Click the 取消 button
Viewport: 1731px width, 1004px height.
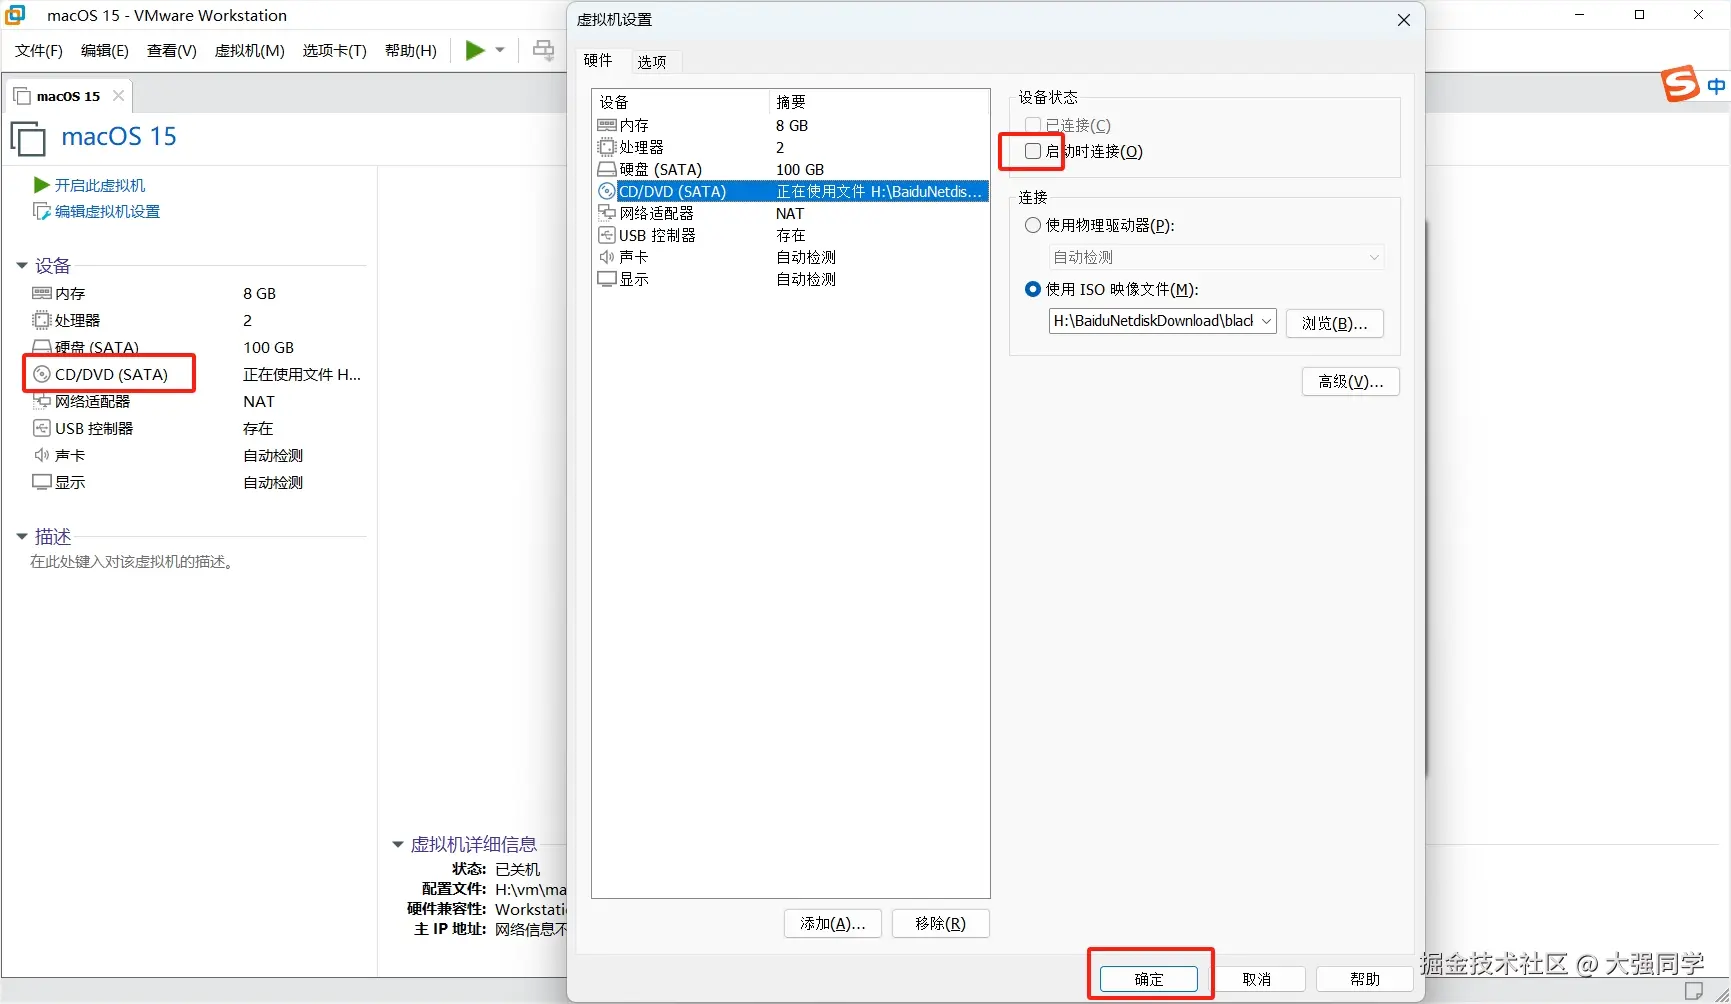point(1257,979)
